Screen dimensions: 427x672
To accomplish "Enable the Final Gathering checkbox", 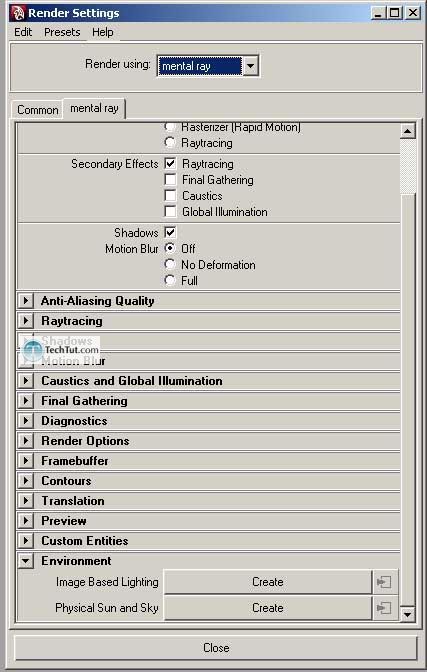I will coord(170,180).
